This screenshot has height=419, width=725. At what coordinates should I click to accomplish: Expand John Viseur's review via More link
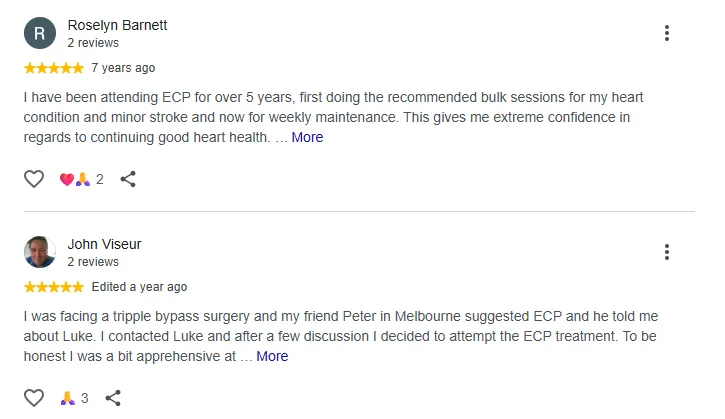point(272,356)
